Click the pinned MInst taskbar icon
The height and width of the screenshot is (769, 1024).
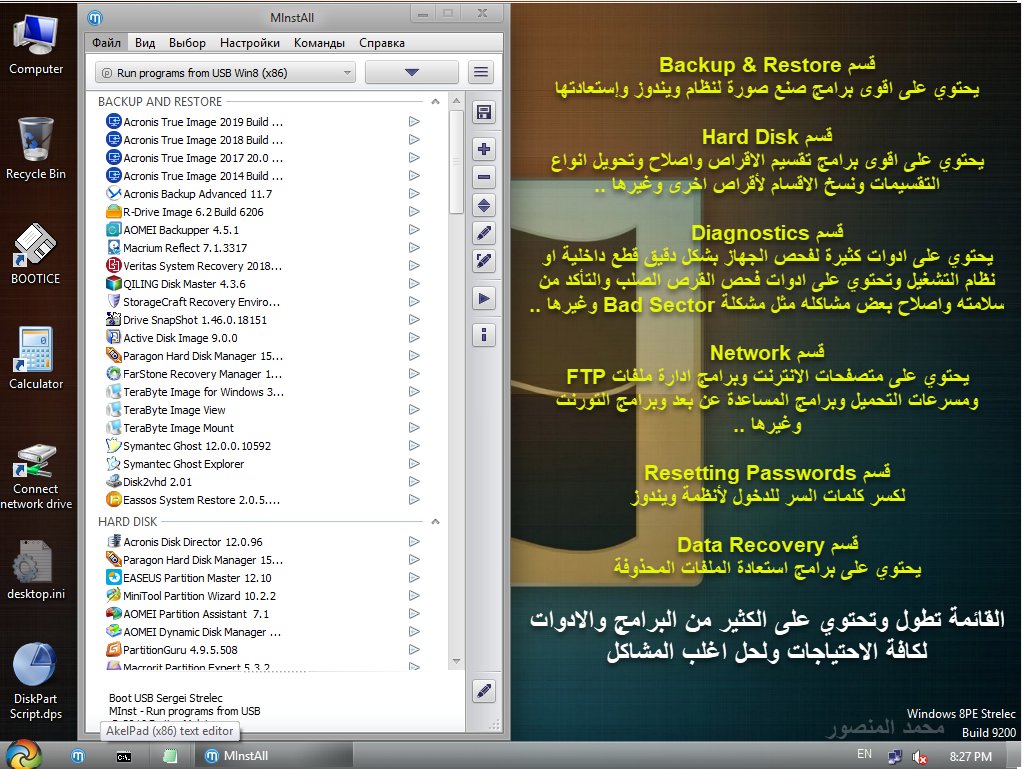click(78, 756)
